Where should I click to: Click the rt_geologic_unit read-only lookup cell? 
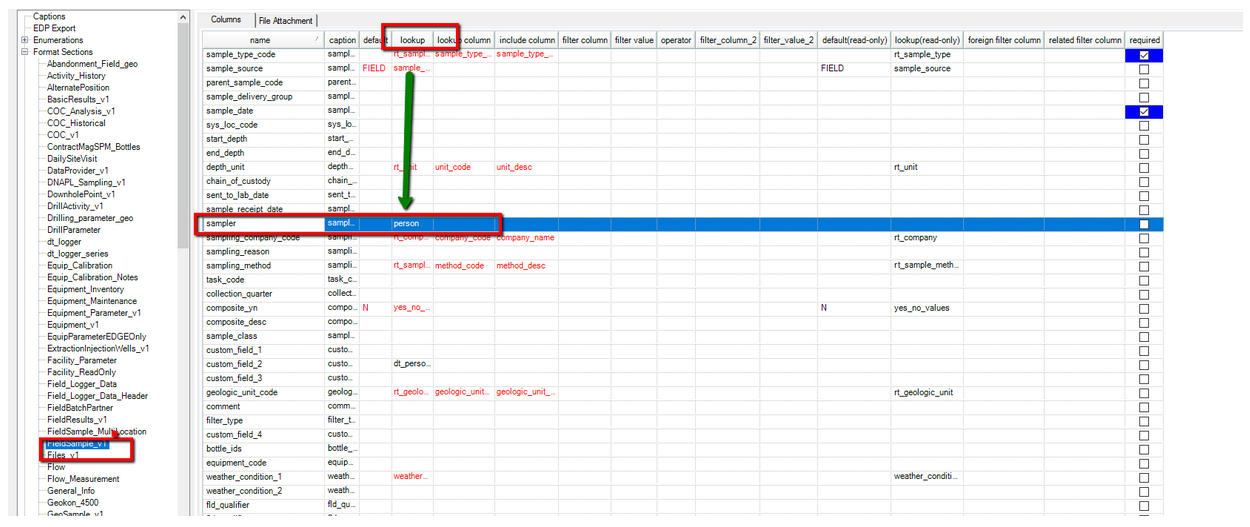pos(927,393)
